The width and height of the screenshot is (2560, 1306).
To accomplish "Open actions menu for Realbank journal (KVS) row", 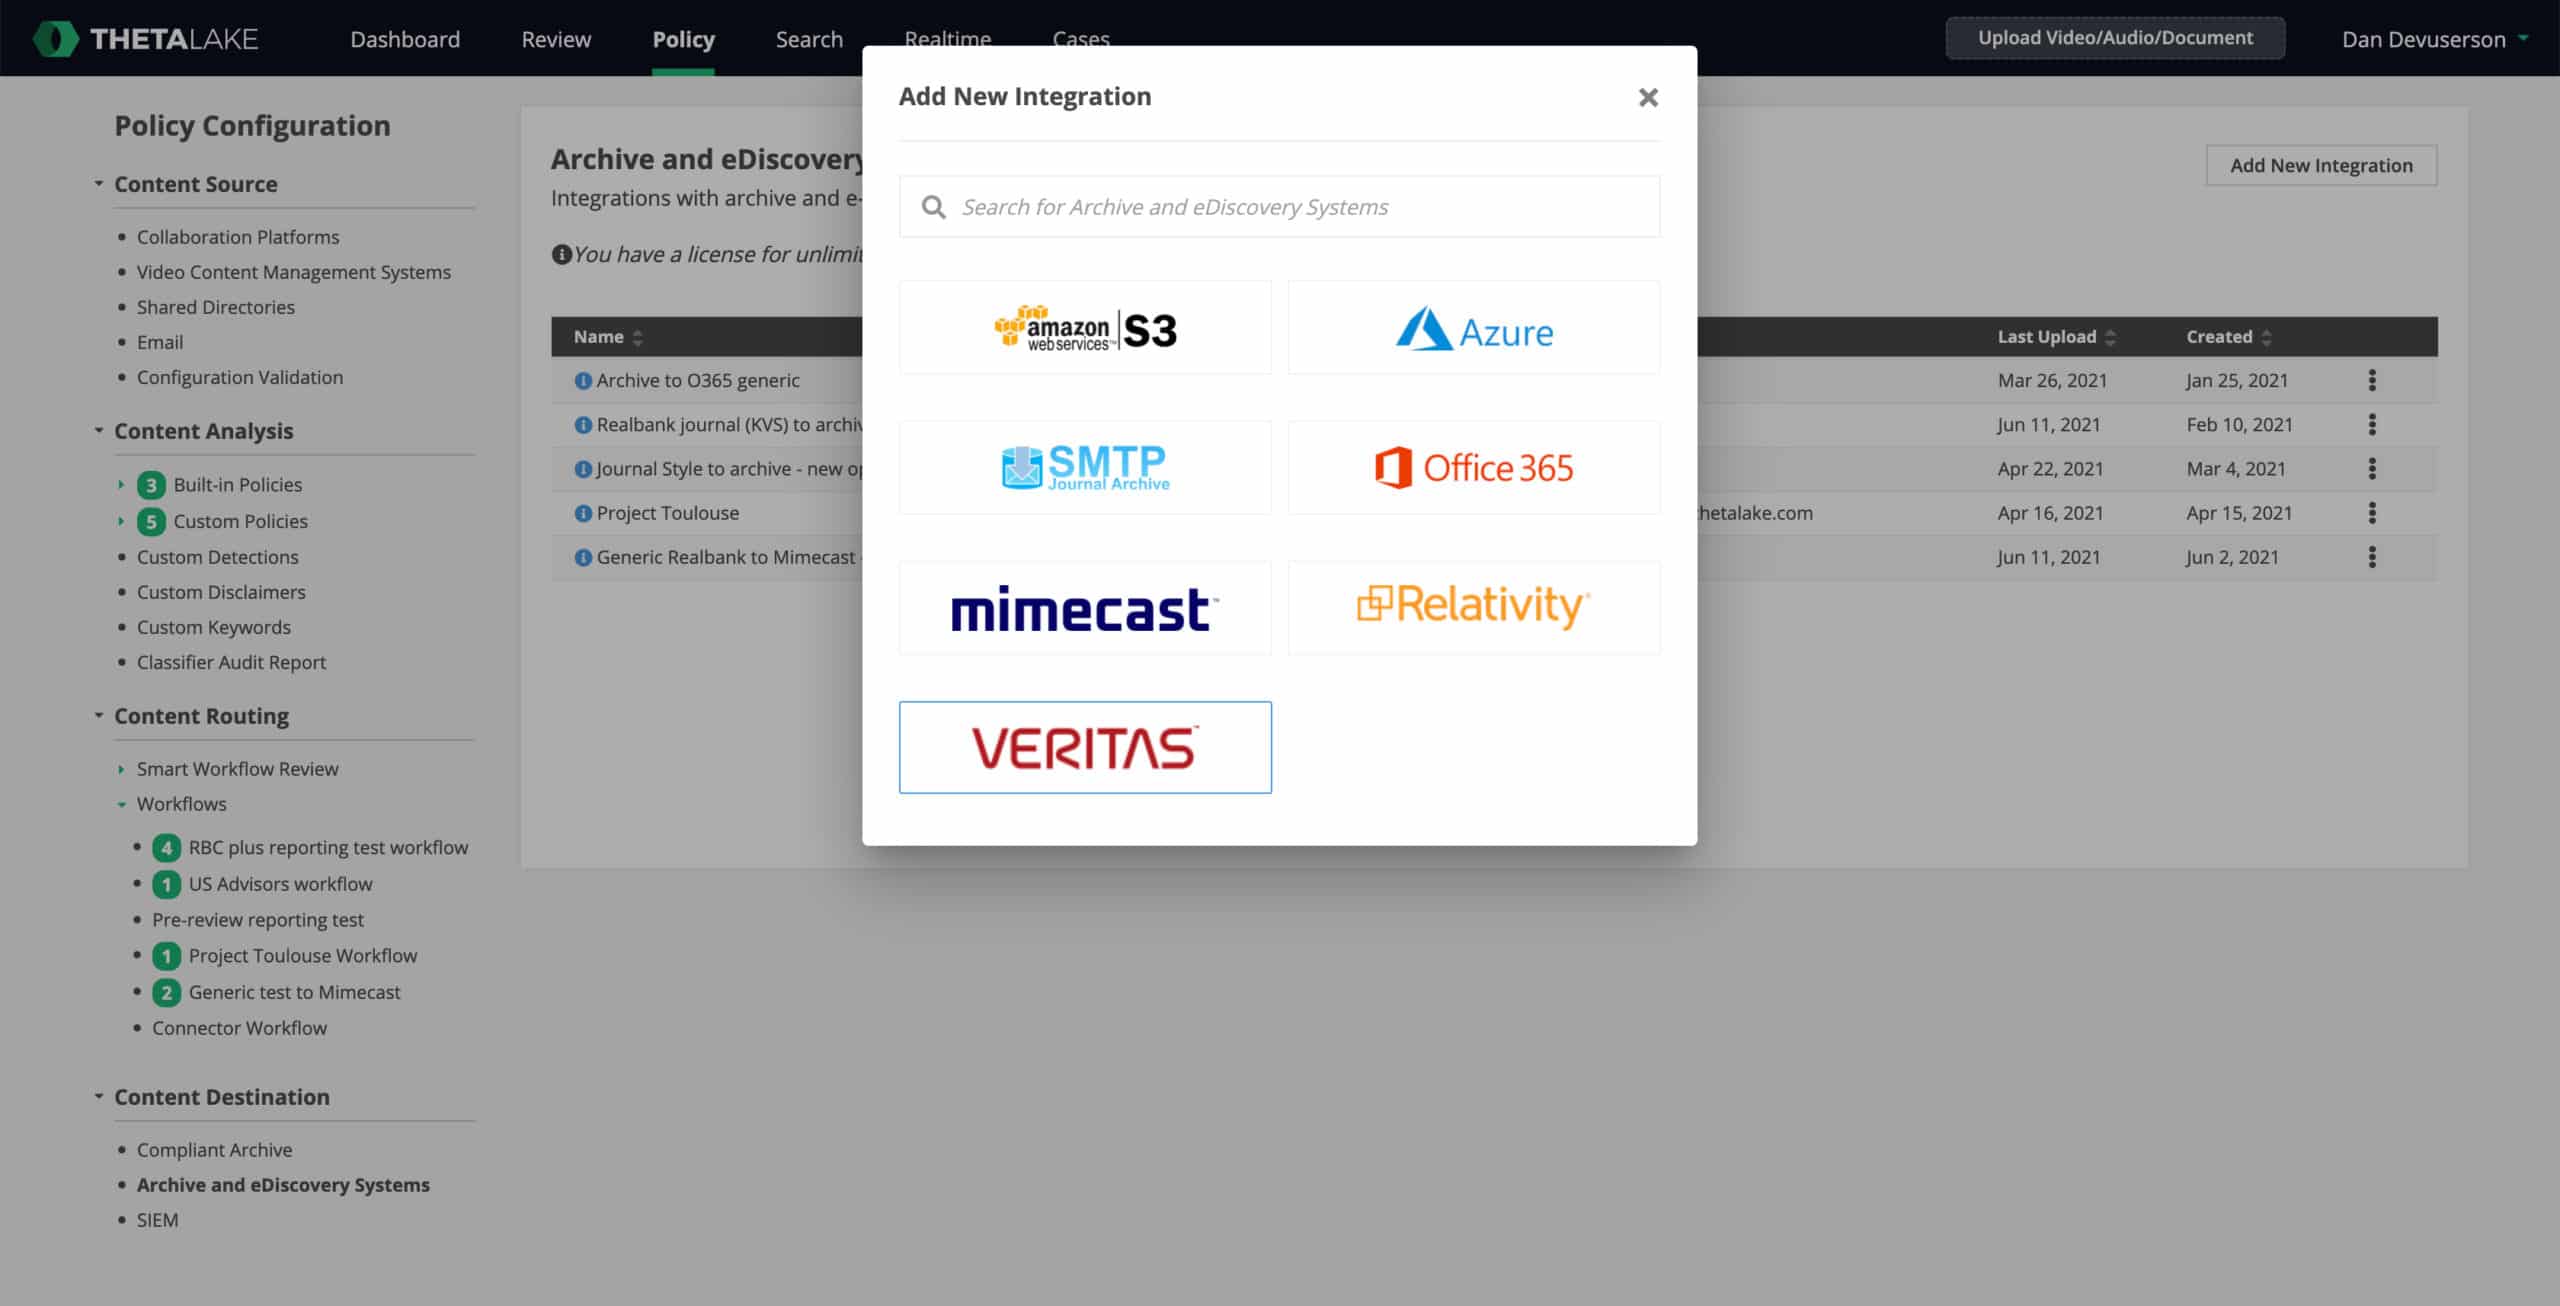I will [2372, 424].
